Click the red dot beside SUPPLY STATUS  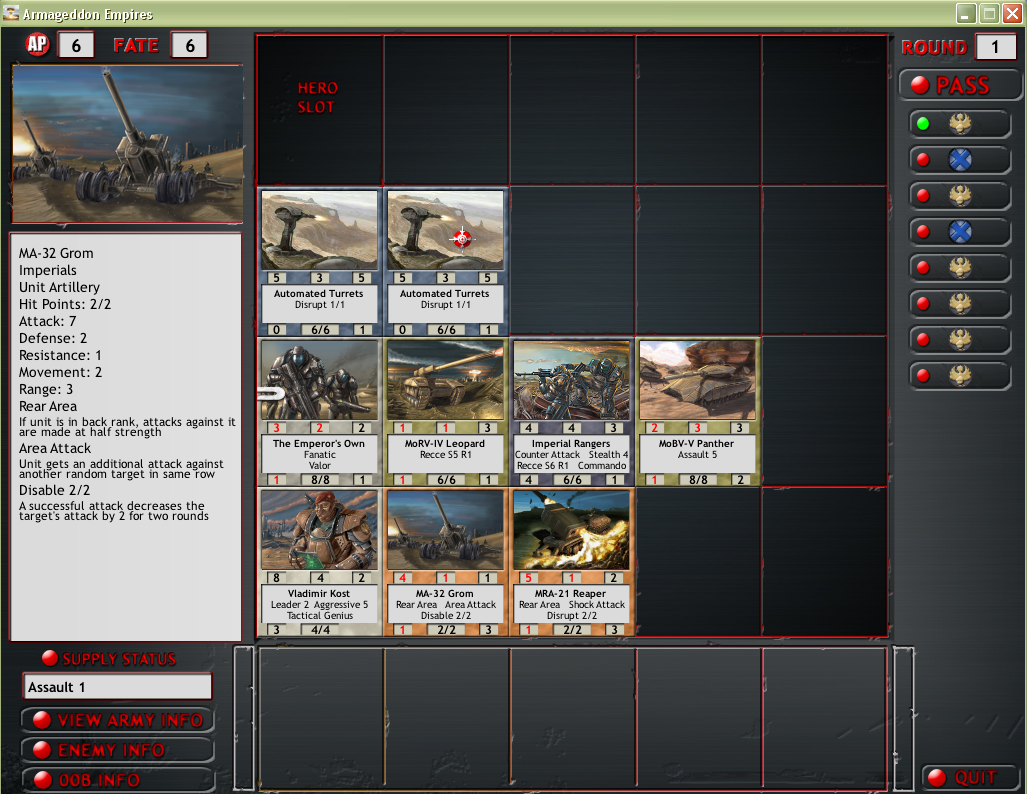coord(50,658)
